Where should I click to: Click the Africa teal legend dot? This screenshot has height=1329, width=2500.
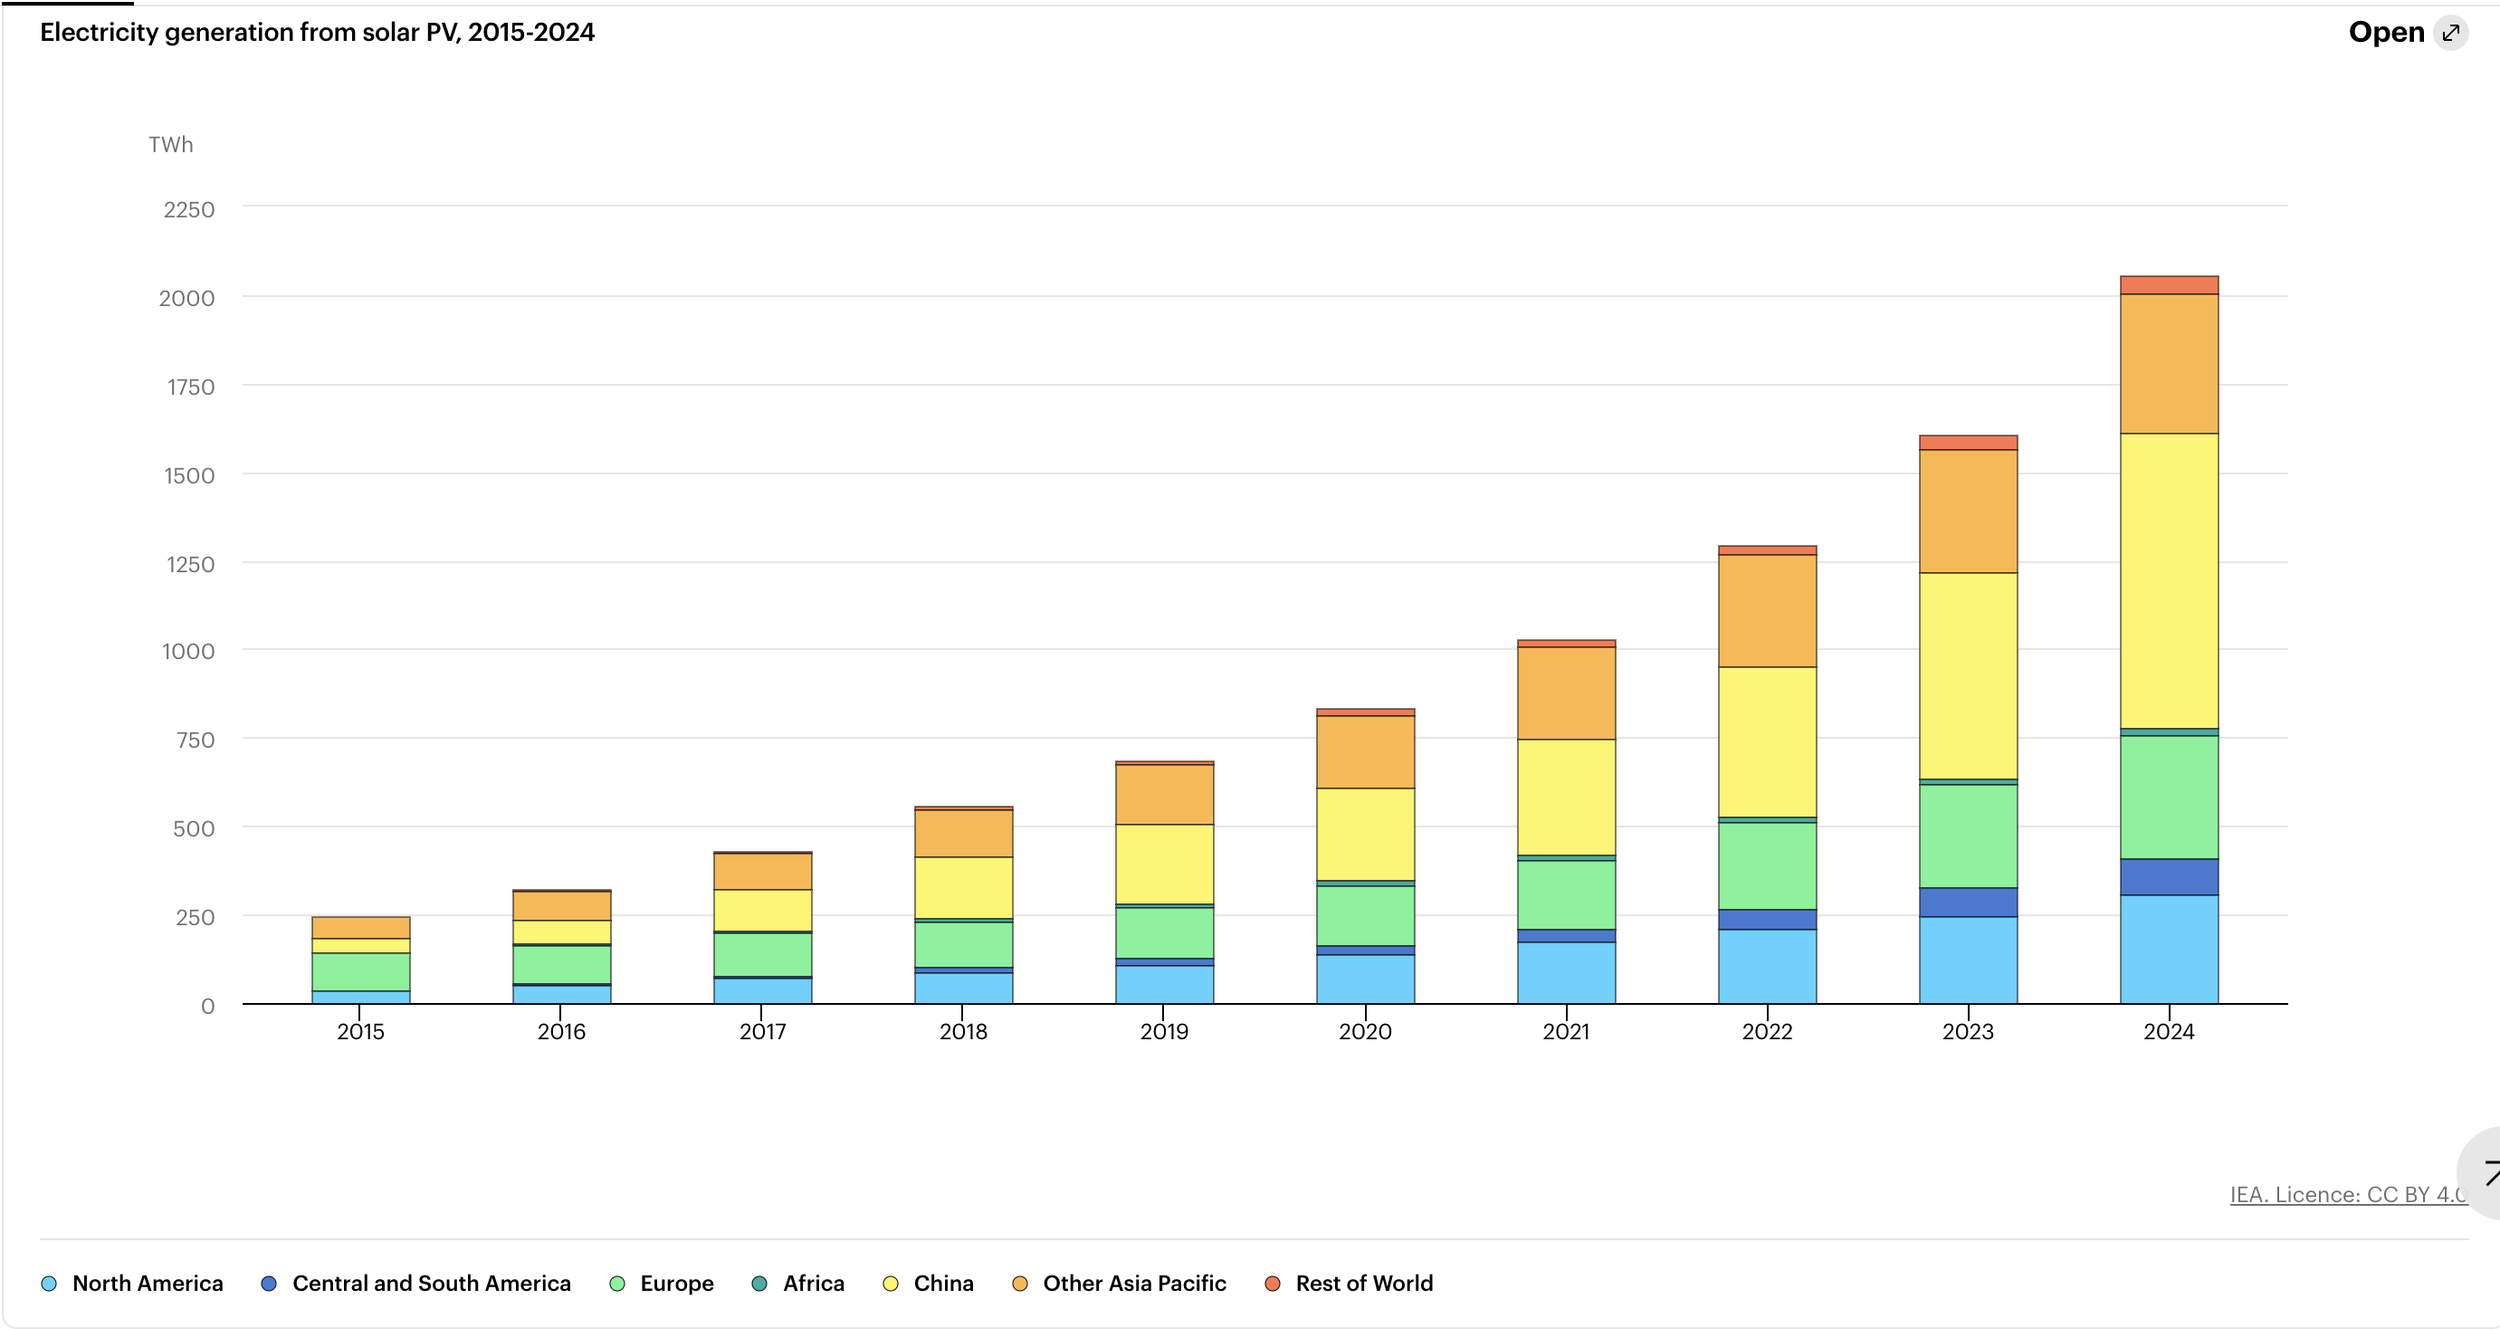point(760,1284)
